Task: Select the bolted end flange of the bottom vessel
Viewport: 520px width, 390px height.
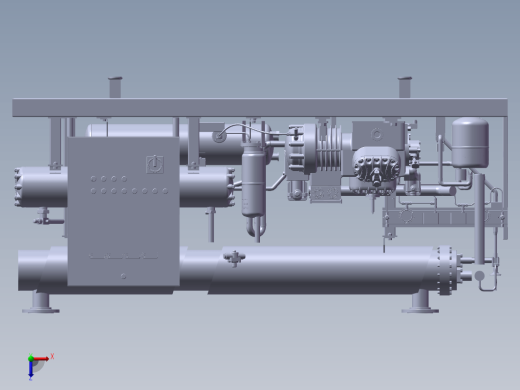Action: point(446,271)
